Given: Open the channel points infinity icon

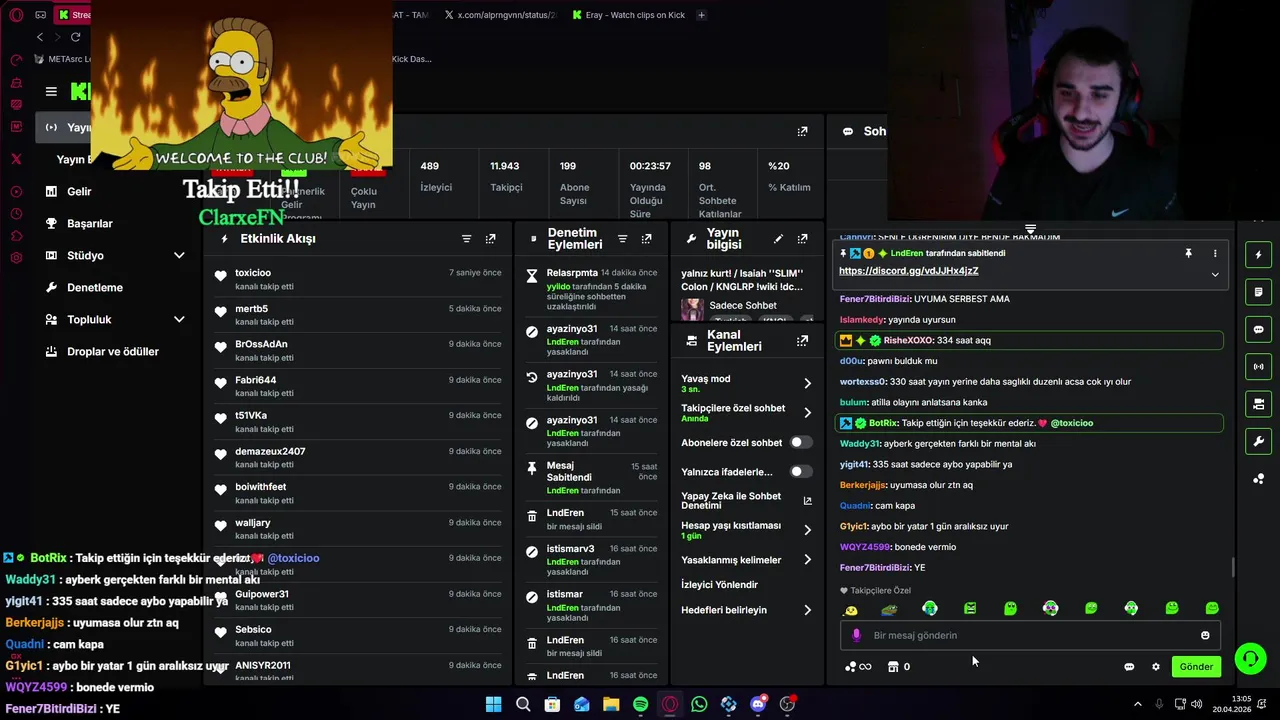Looking at the screenshot, I should click(858, 667).
